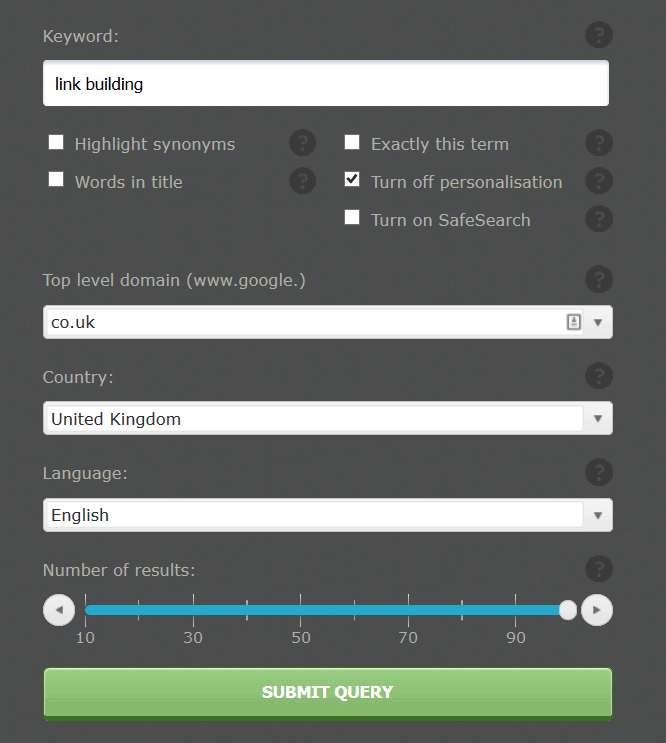Uncheck Turn off personalisation

coord(352,179)
